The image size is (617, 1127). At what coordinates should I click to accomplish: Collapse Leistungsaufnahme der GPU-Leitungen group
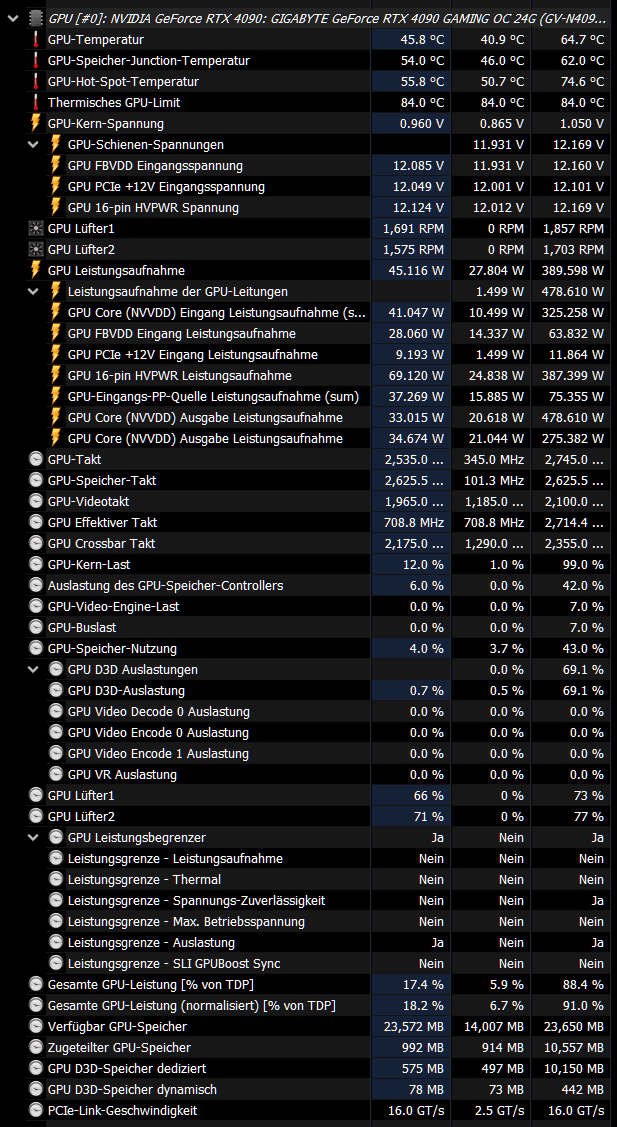(x=33, y=292)
